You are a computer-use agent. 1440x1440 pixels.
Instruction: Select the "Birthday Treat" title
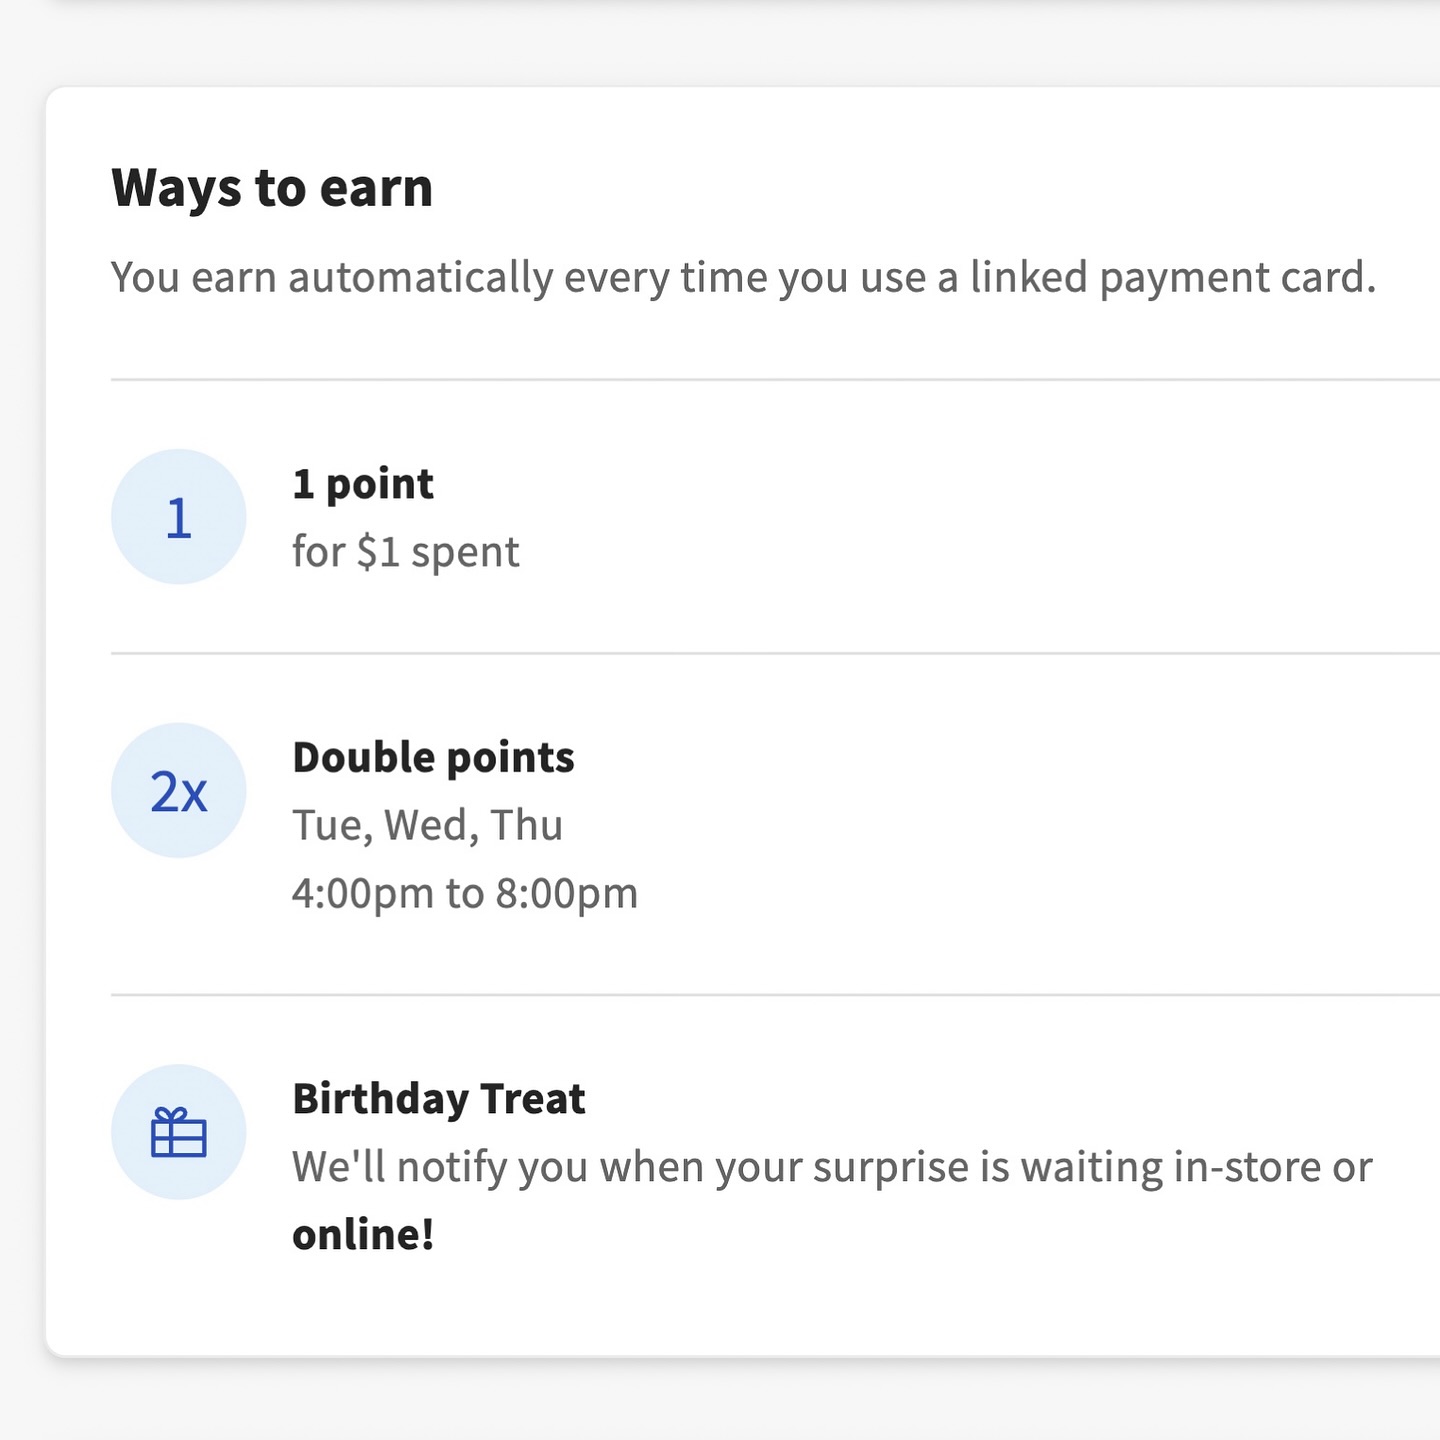click(x=439, y=1098)
